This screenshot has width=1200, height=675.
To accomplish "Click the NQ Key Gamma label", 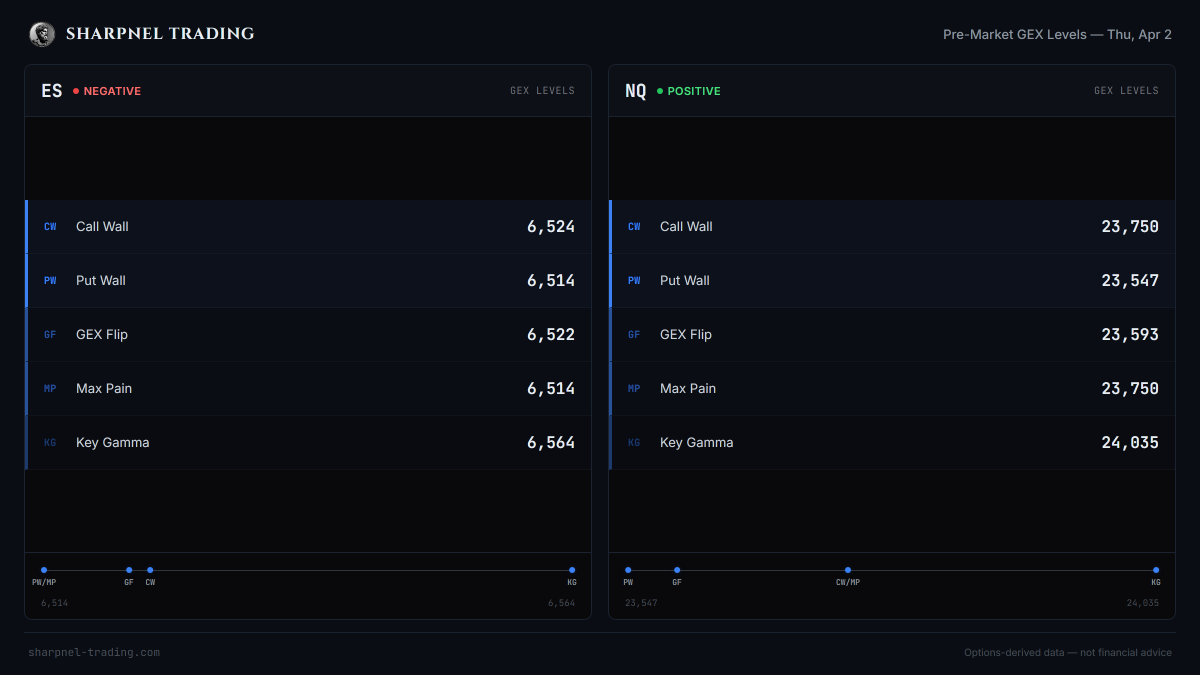I will click(x=697, y=443).
